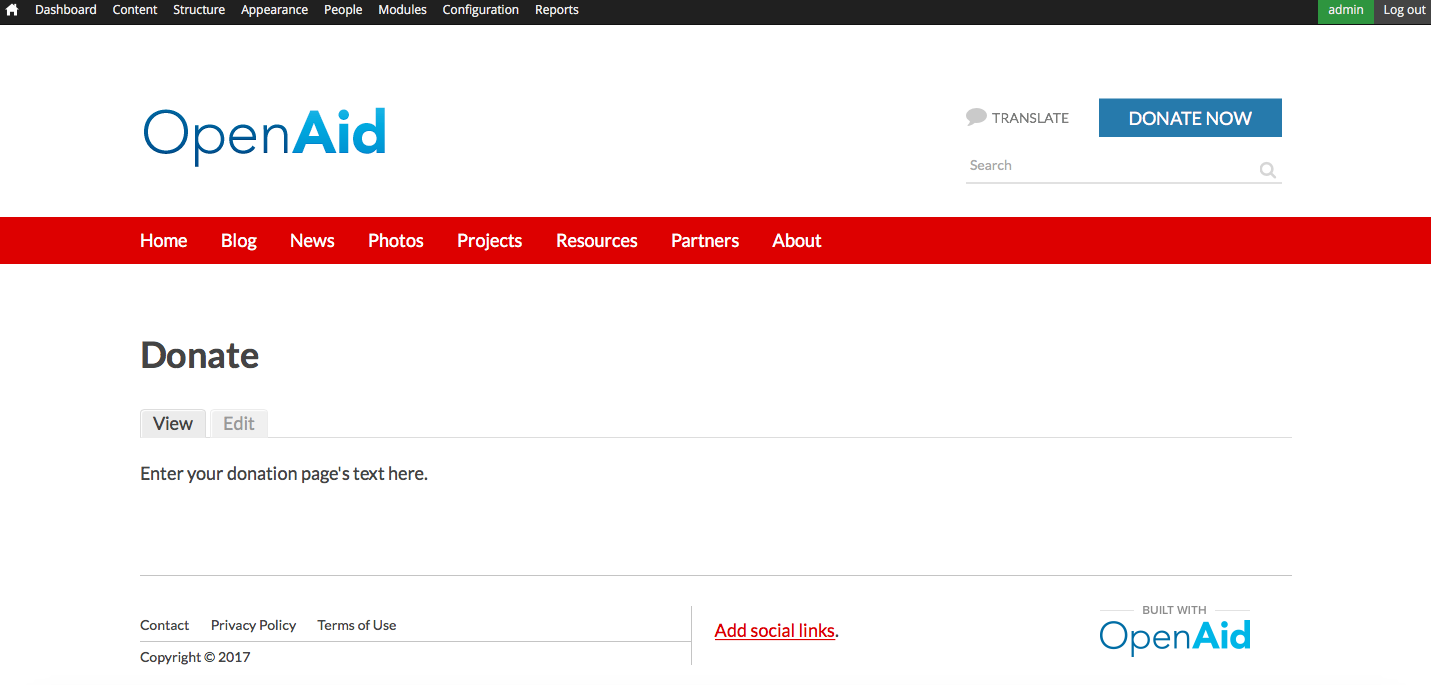Click the Donate Now button
1431x685 pixels.
[1190, 118]
